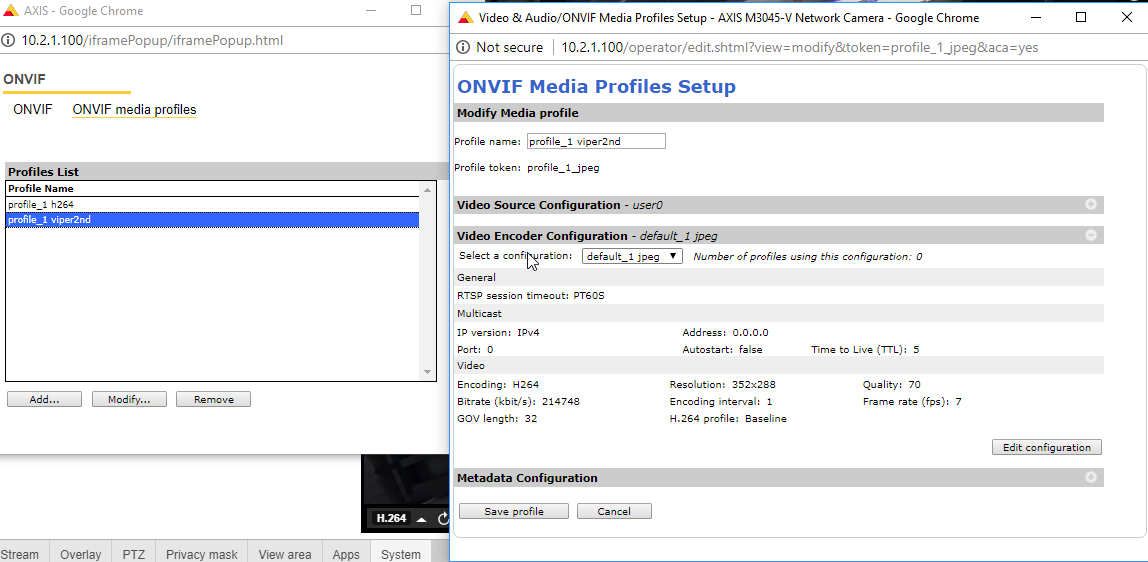Image resolution: width=1148 pixels, height=562 pixels.
Task: Switch to the ONVIF tab
Action: [x=33, y=110]
